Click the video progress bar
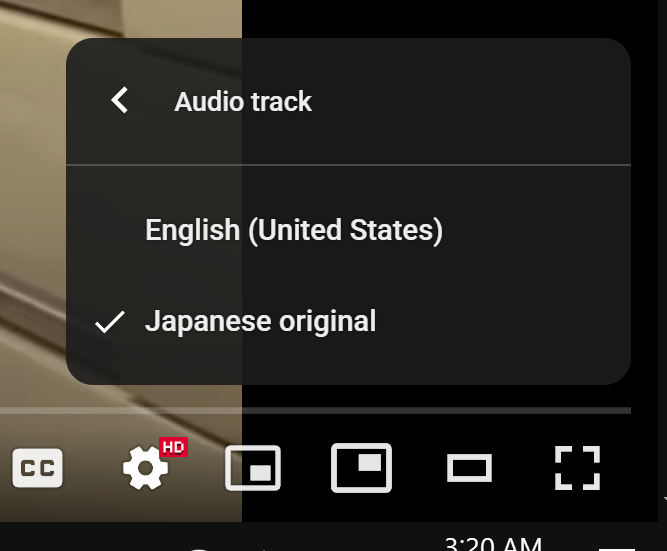This screenshot has height=551, width=667. [x=315, y=411]
